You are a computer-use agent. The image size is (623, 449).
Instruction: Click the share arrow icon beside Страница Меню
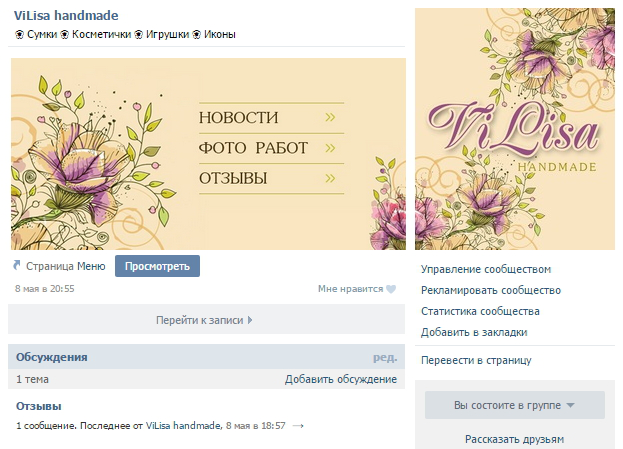17,265
